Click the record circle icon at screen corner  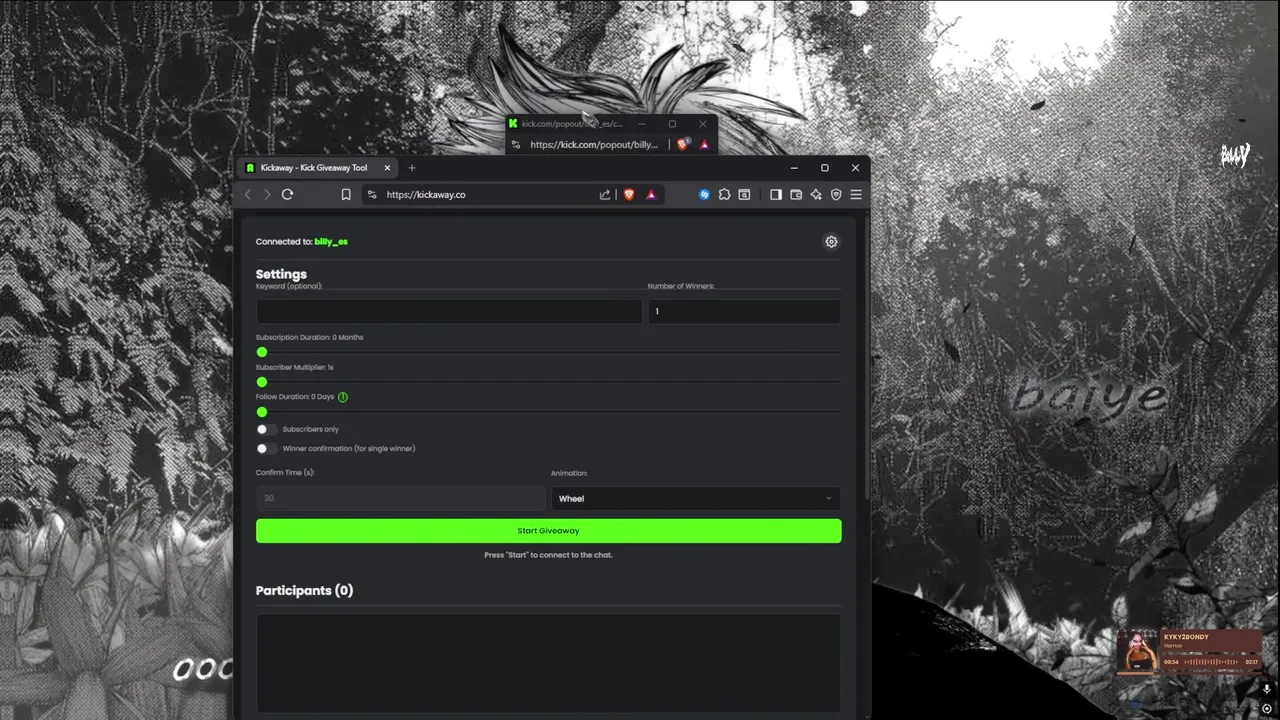point(1267,709)
